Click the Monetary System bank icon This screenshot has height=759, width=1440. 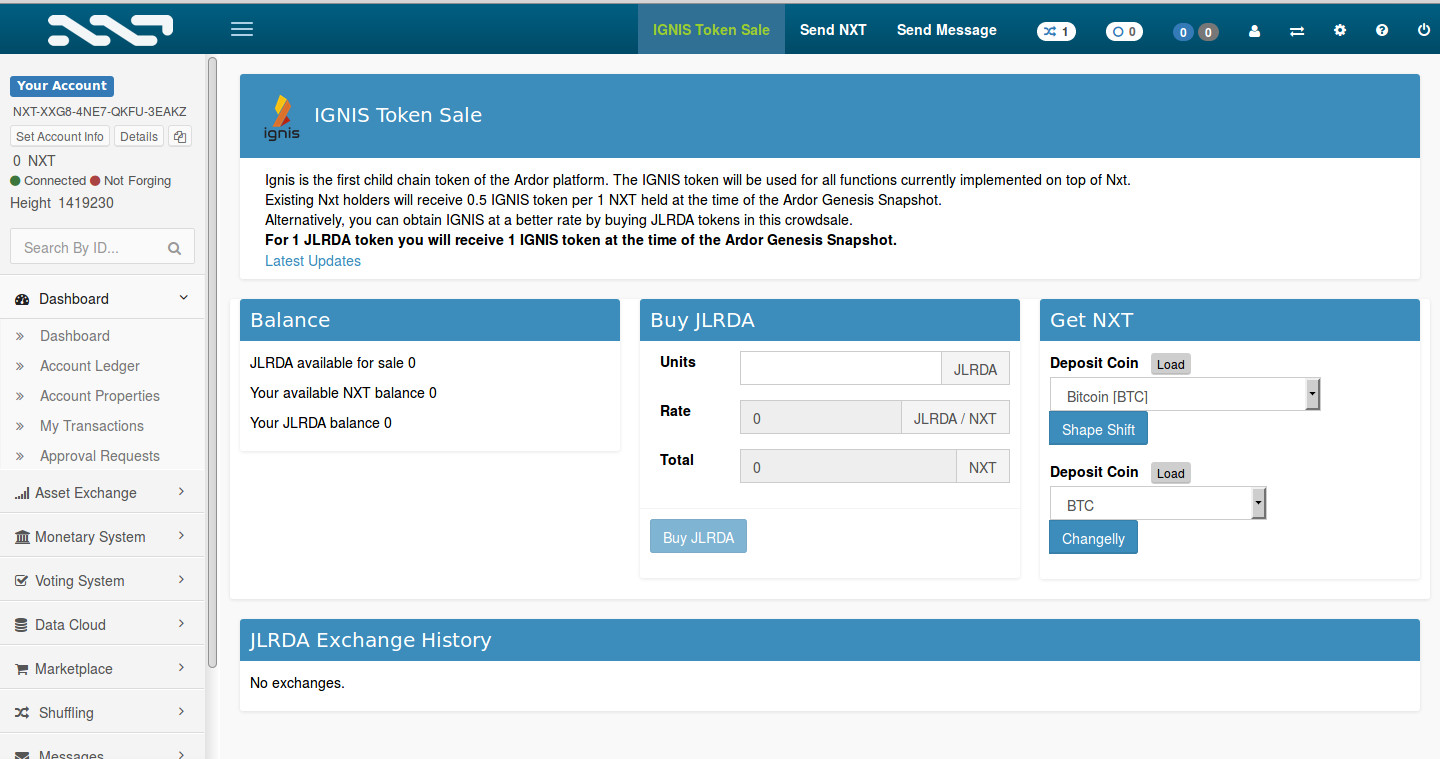pos(22,537)
